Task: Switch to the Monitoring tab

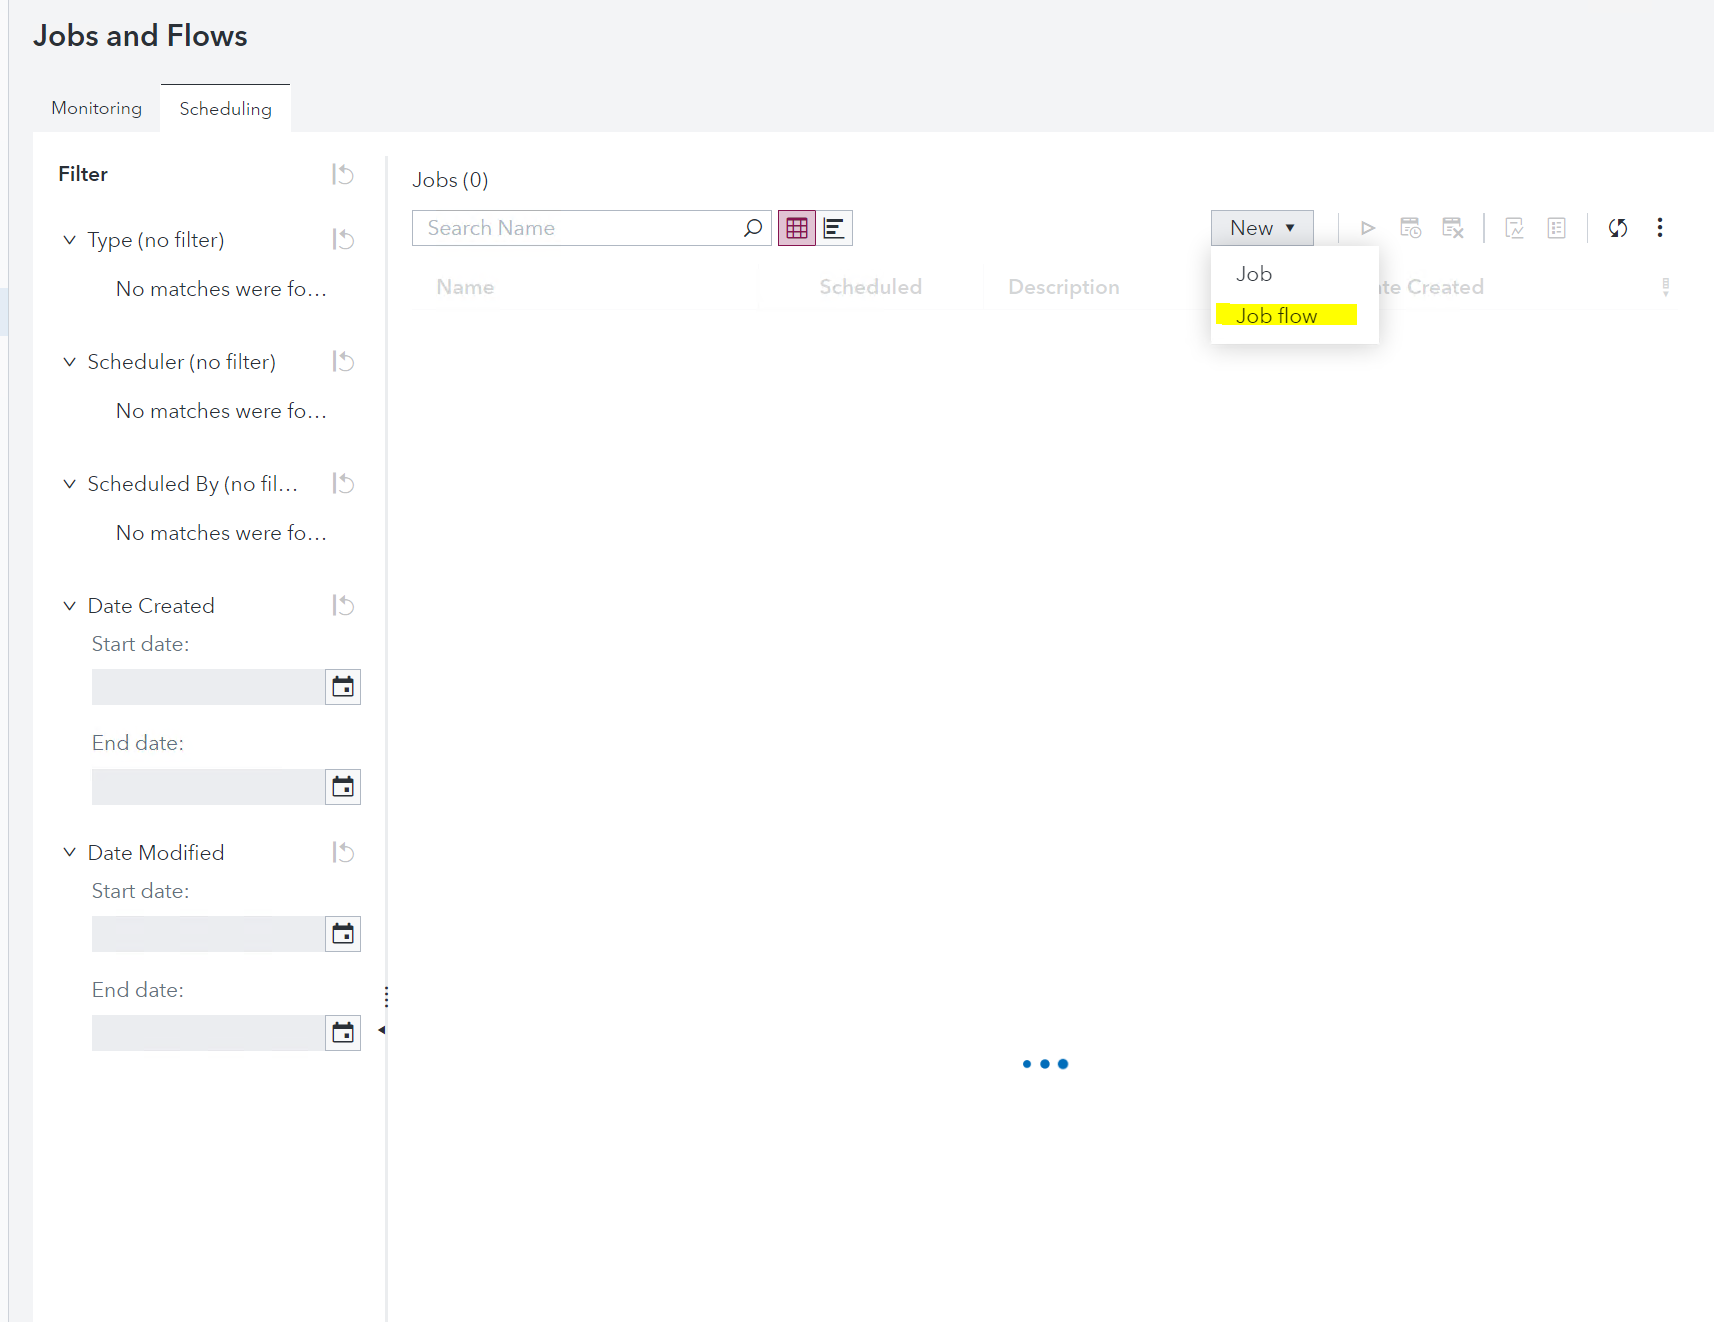Action: click(95, 108)
